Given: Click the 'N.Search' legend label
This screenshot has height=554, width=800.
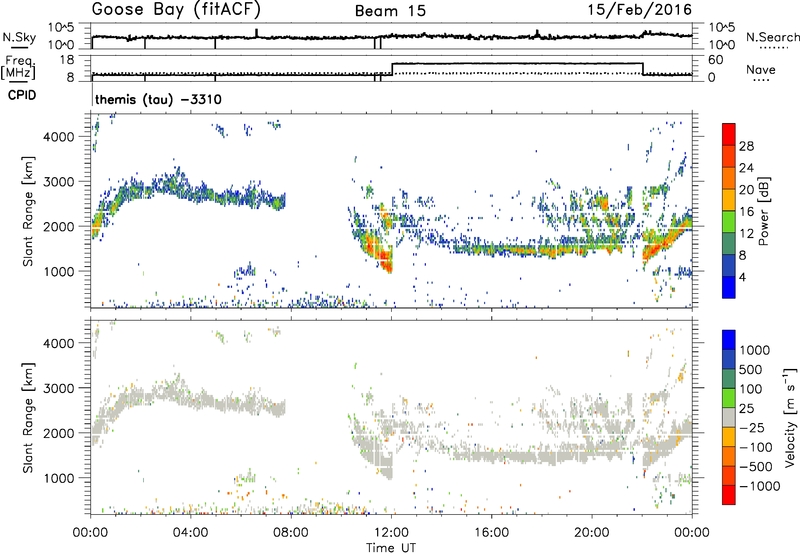Looking at the screenshot, I should coord(772,37).
